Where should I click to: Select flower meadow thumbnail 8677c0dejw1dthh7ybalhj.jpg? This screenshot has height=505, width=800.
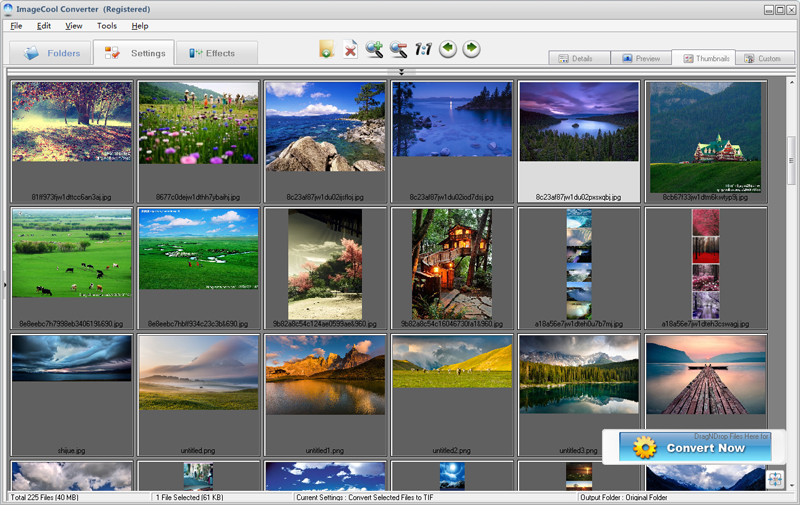coord(198,141)
